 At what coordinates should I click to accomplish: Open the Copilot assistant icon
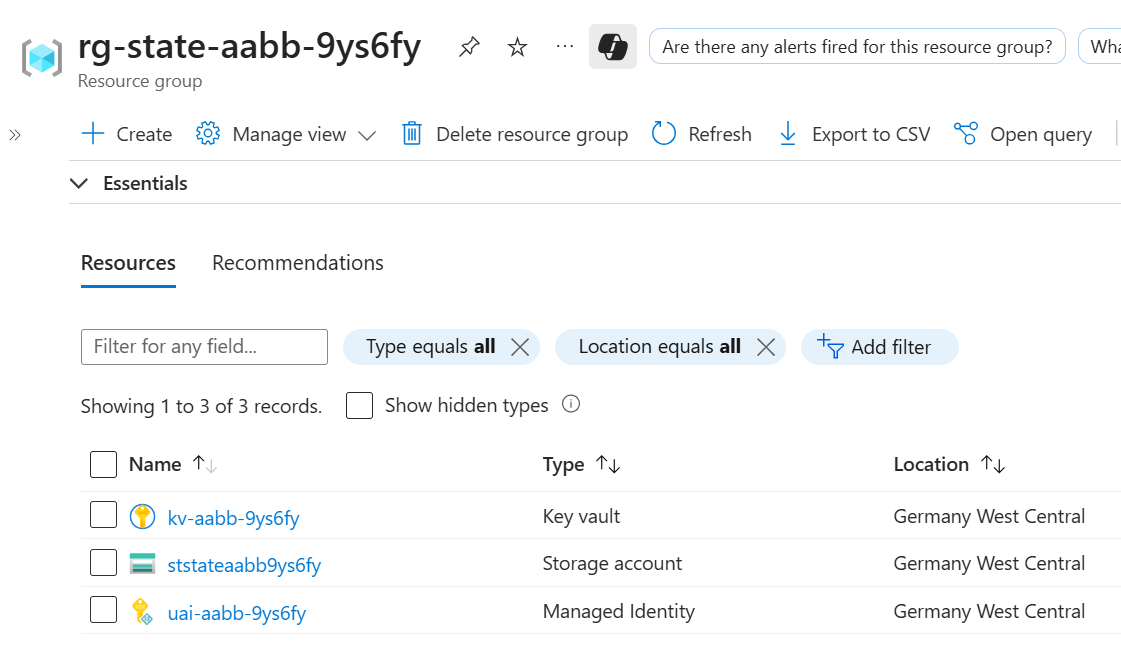(x=612, y=46)
